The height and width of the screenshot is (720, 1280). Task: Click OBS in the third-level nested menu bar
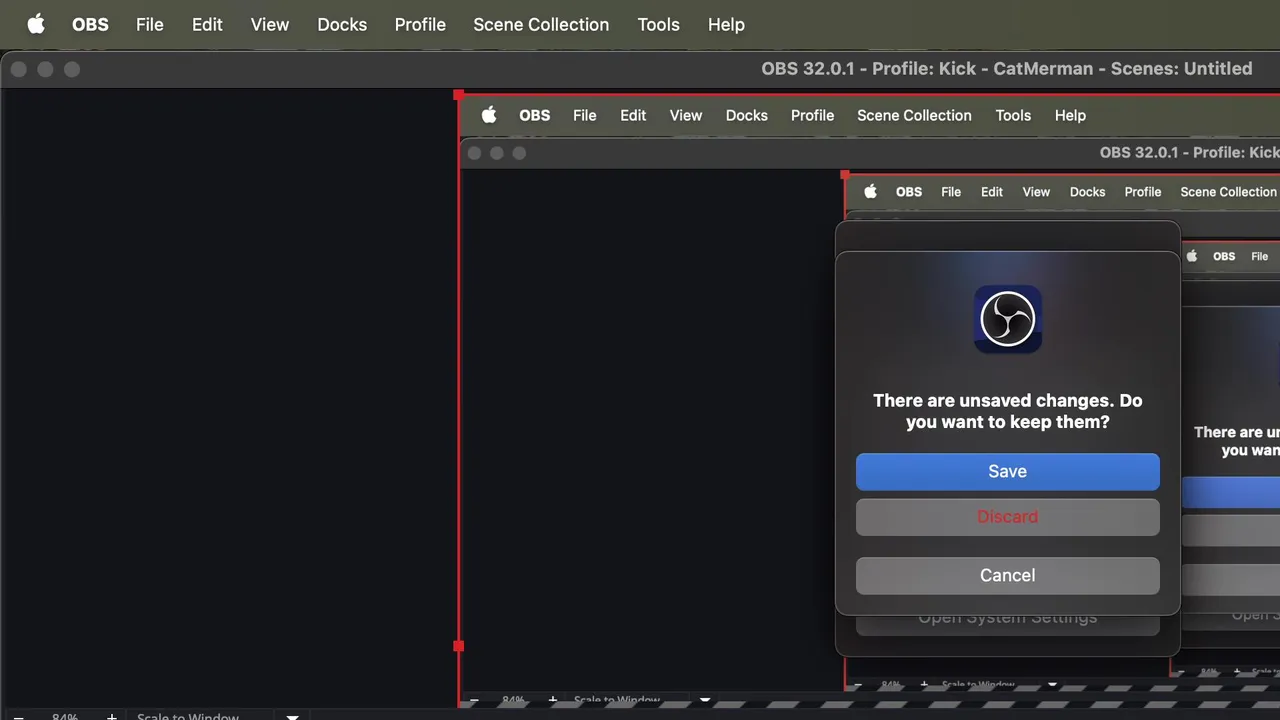[909, 192]
